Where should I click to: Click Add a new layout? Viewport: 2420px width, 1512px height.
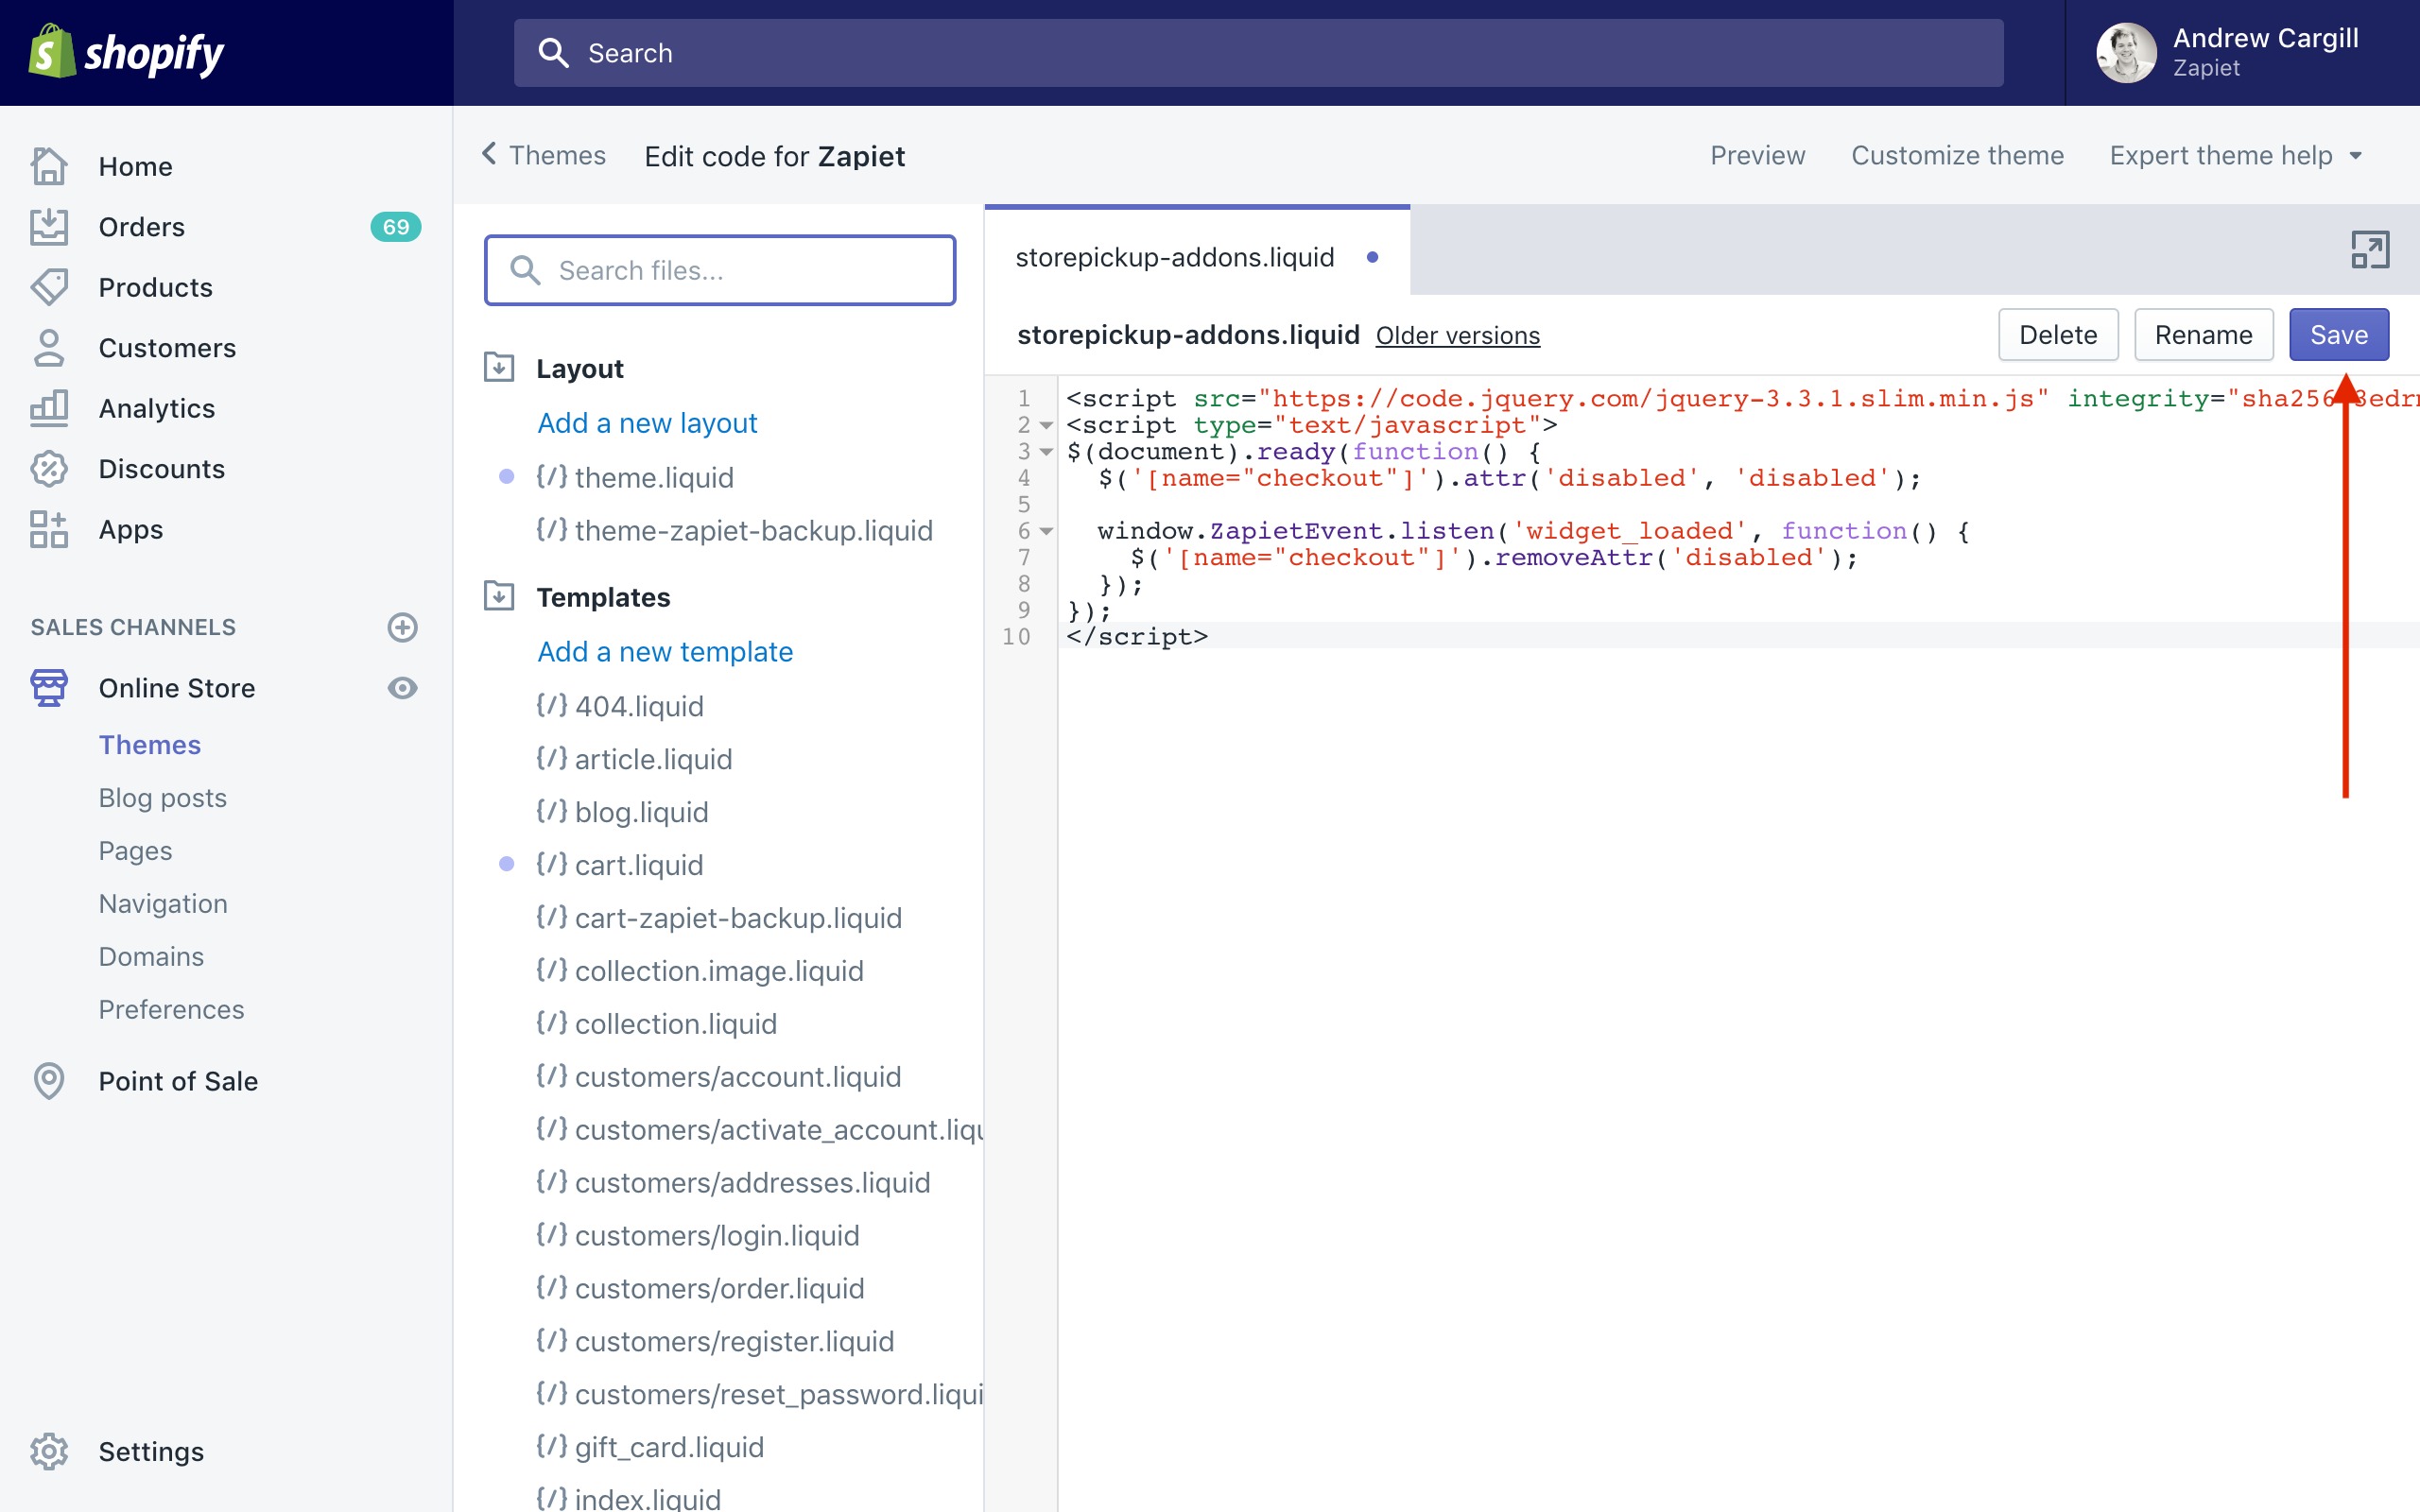tap(647, 423)
